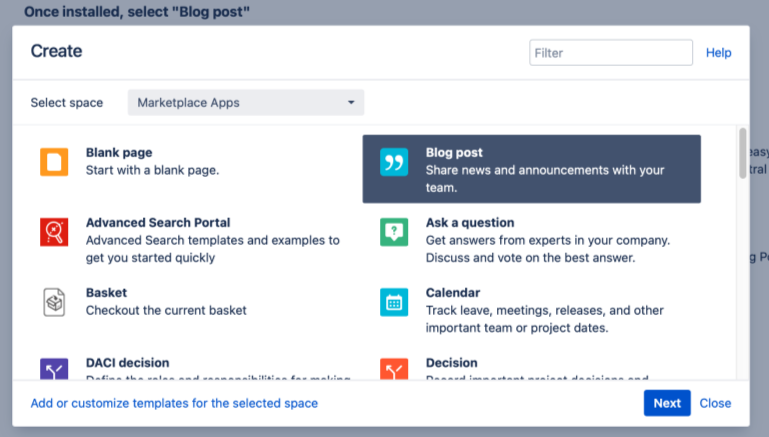Click the Blank page template icon

pyautogui.click(x=54, y=162)
